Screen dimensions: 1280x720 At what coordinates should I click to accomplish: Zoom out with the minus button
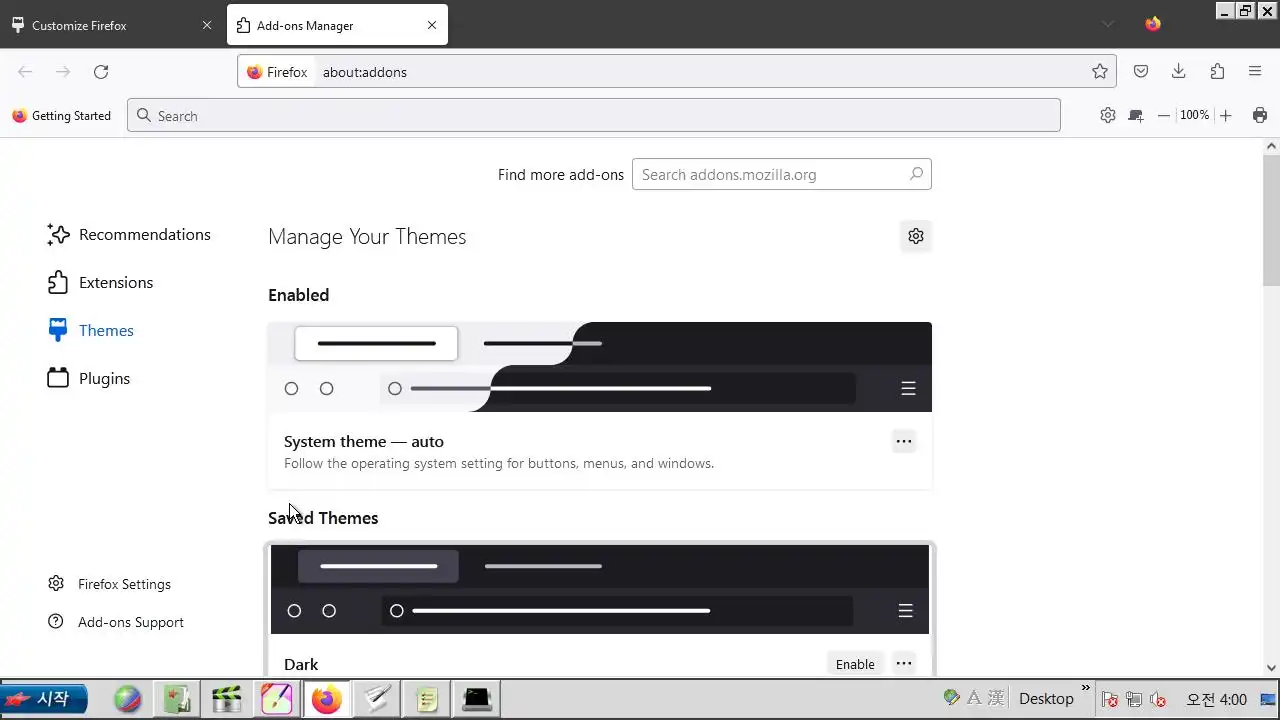coord(1164,115)
